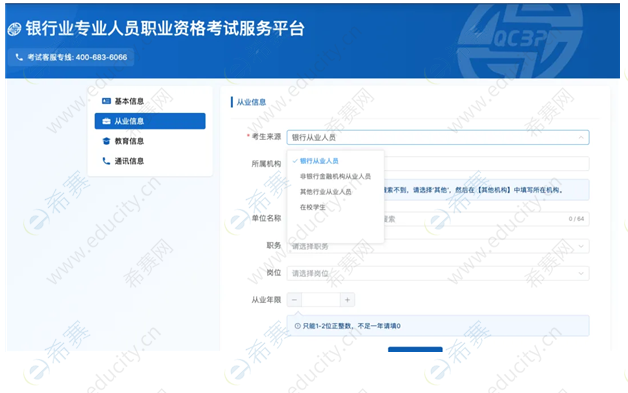Click the info icon in the 从业年限 hint
628x393 pixels.
click(297, 326)
